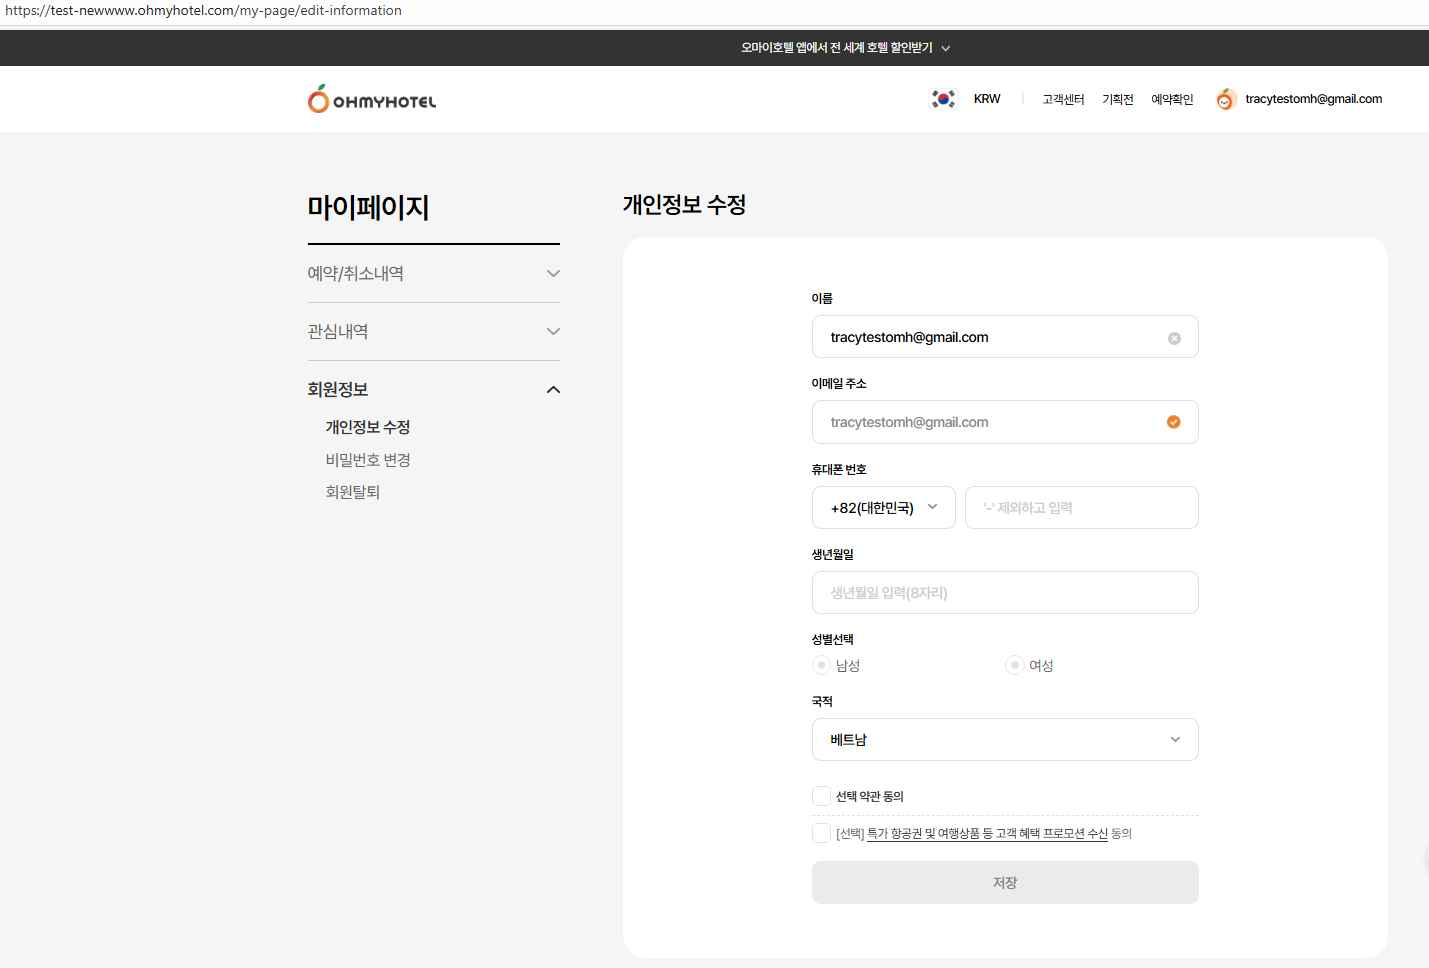Click the 저장 save button
Viewport: 1429px width, 968px height.
(1004, 883)
